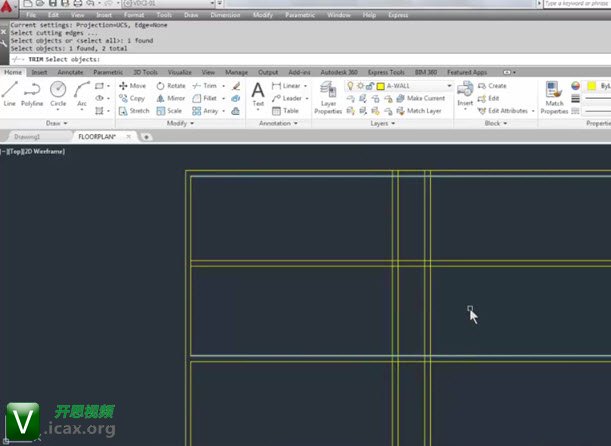Click the Leader annotation tool
The image size is (611, 446).
[287, 98]
